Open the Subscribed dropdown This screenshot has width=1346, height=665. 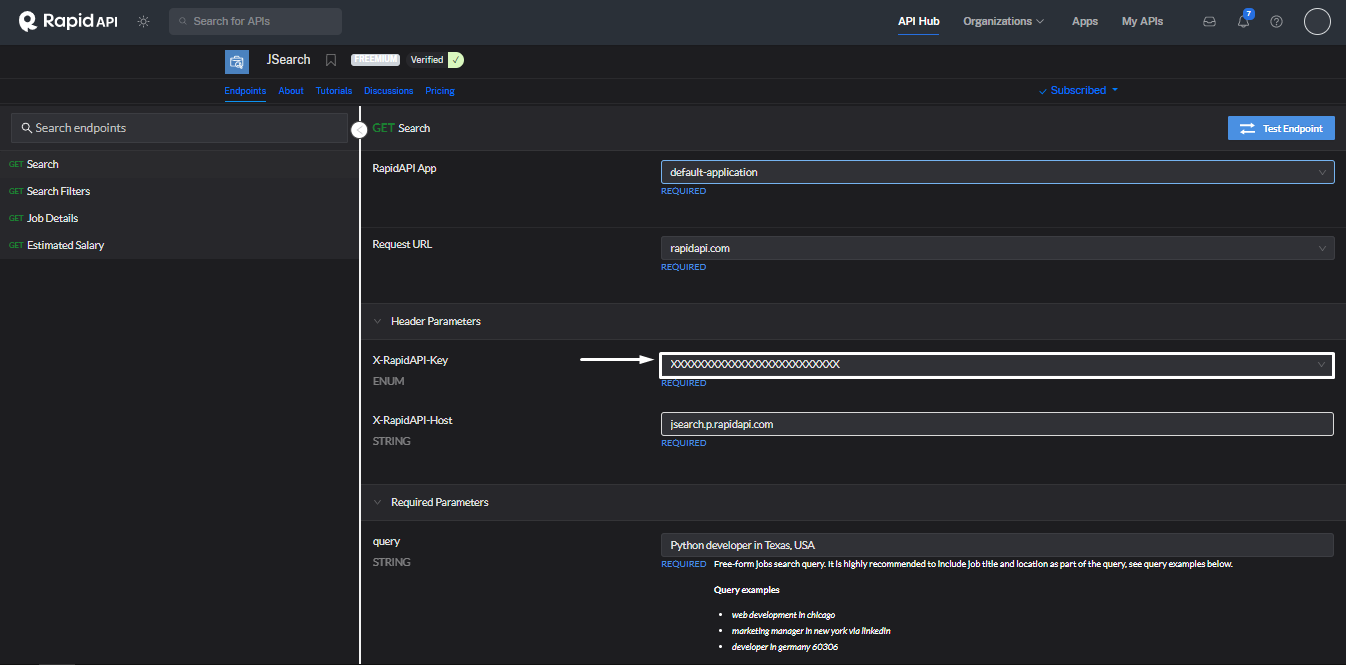tap(1078, 90)
